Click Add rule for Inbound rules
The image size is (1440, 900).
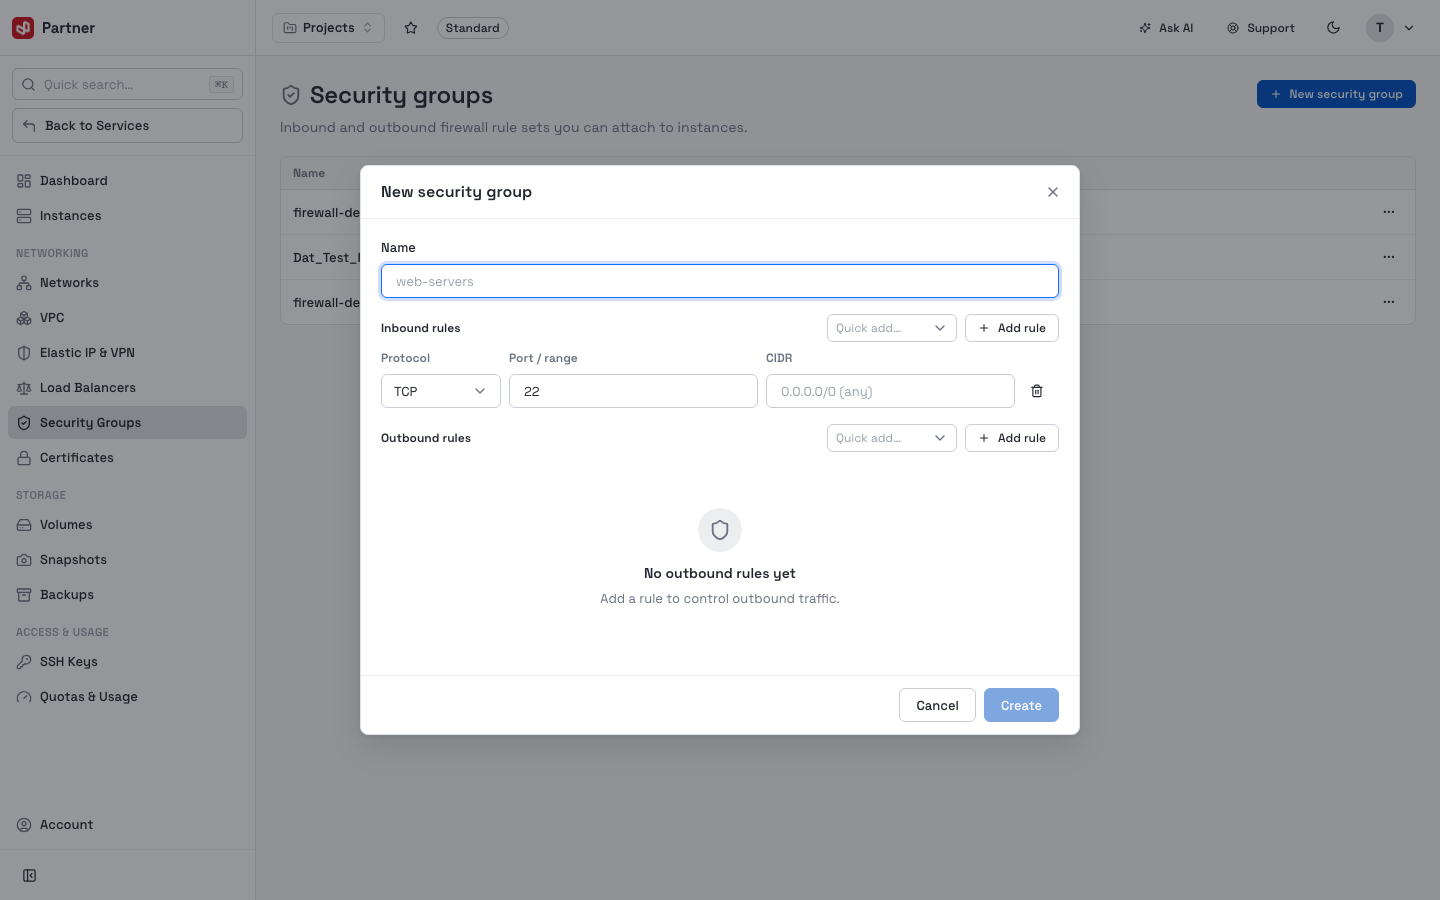coord(1012,328)
